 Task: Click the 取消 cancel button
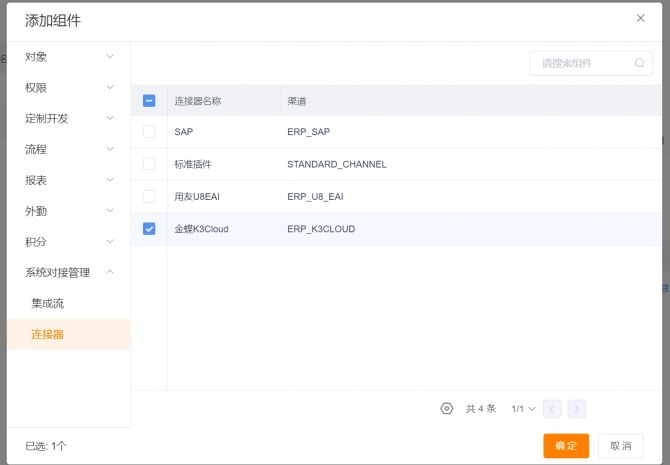pos(620,446)
